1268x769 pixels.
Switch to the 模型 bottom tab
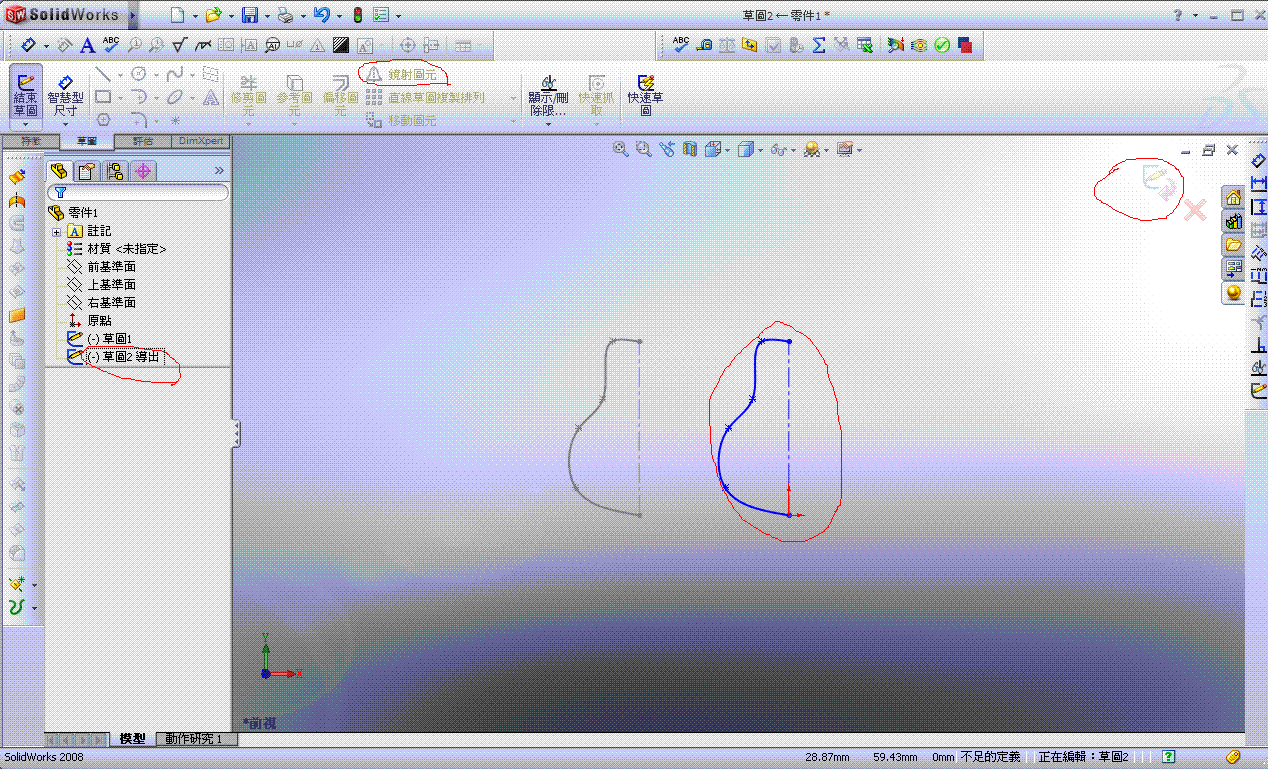point(132,739)
